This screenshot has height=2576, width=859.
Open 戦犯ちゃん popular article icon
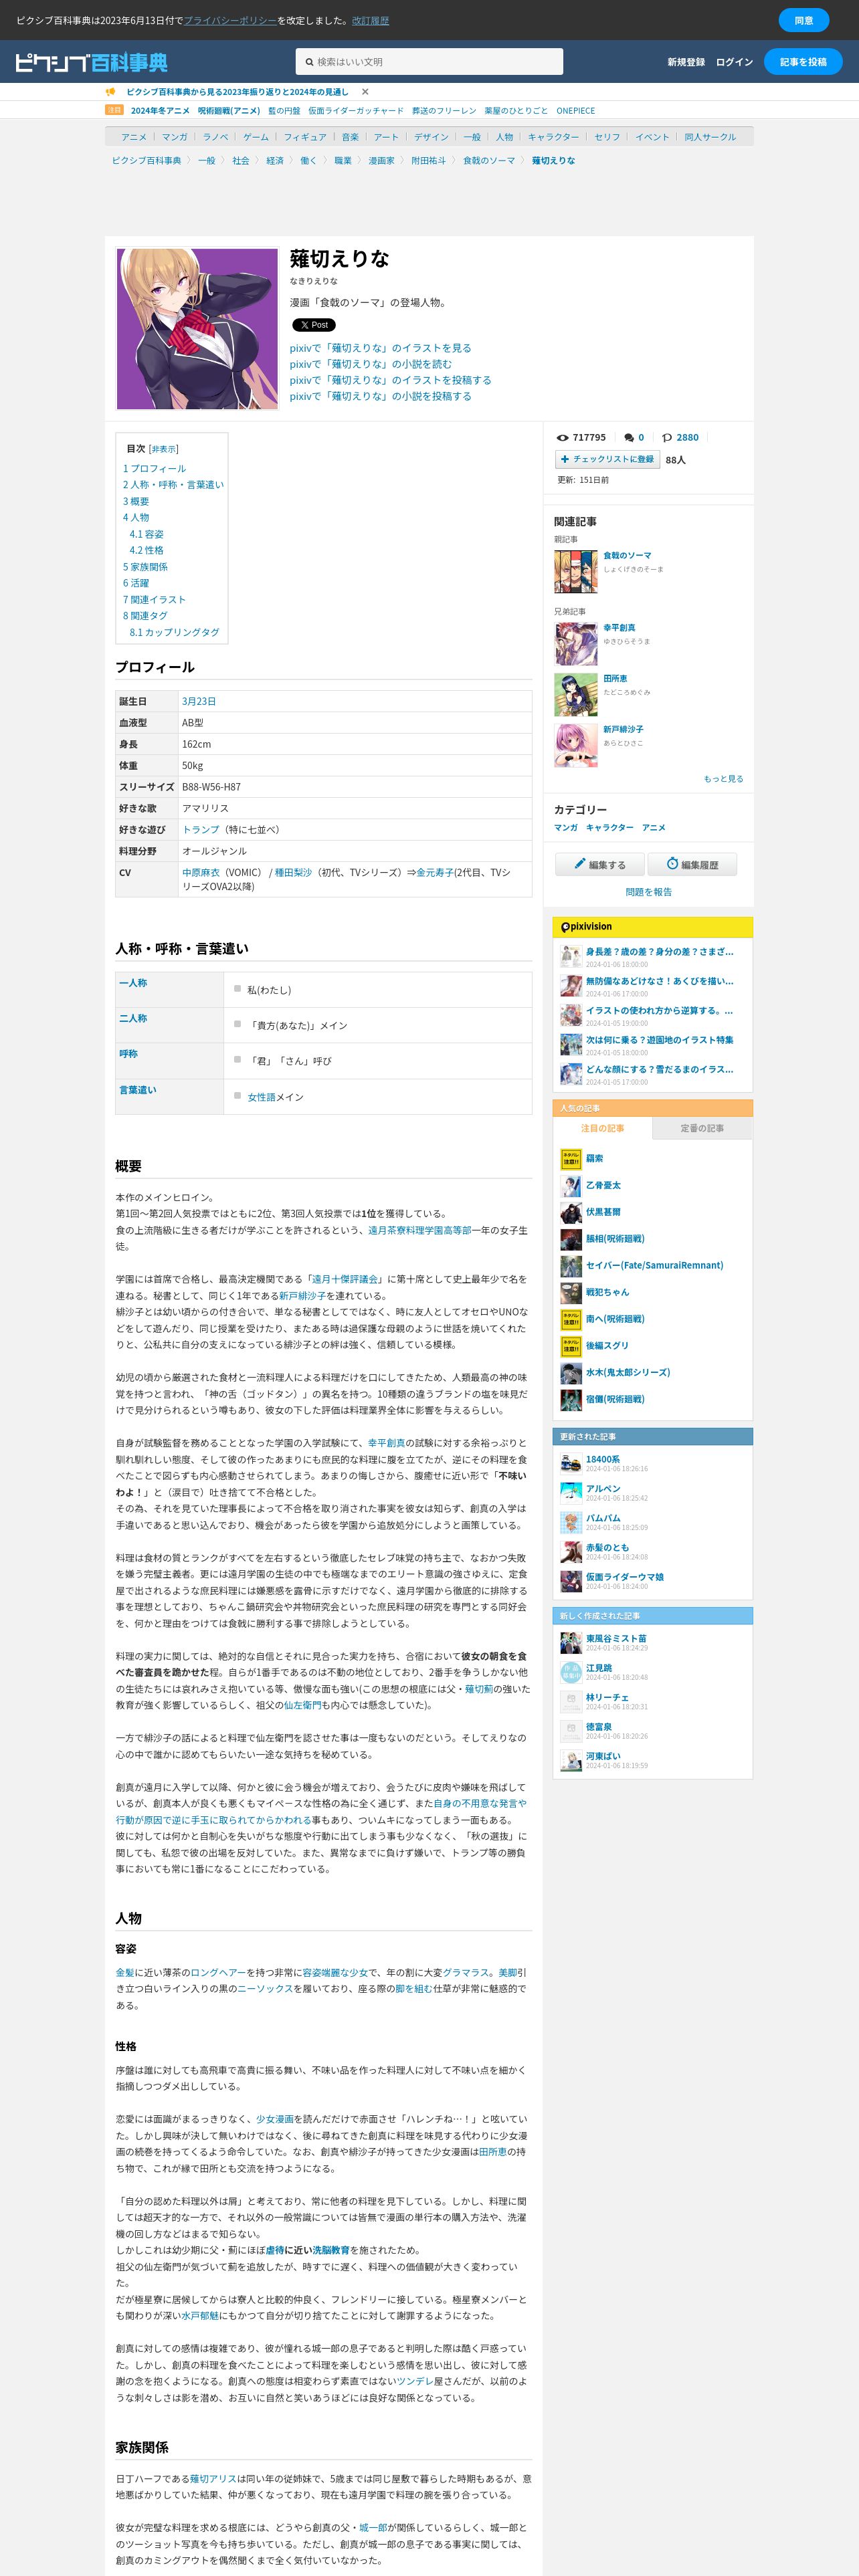point(571,1293)
